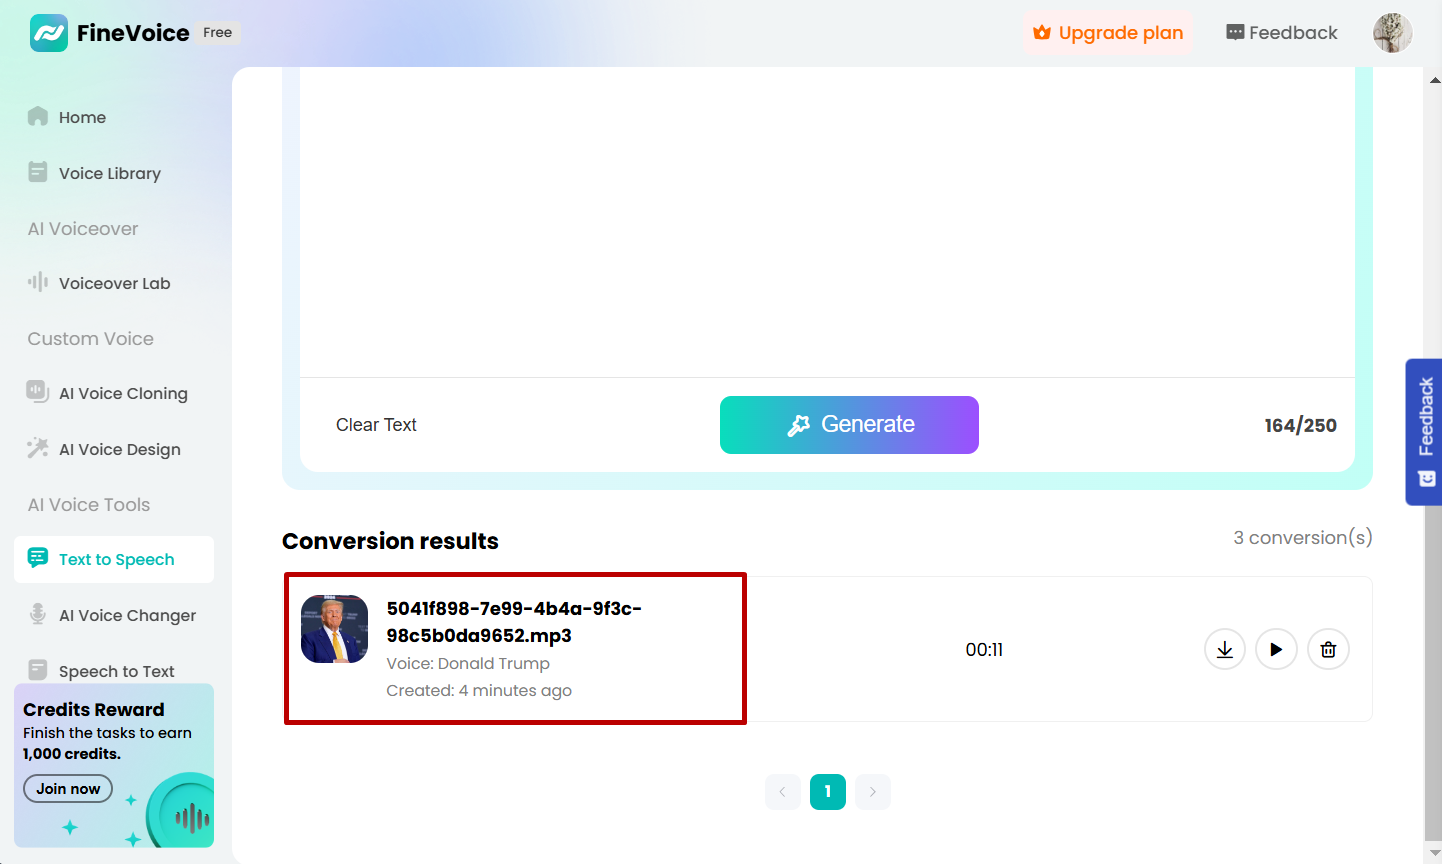Open the user profile avatar
Viewport: 1442px width, 864px height.
[1392, 33]
